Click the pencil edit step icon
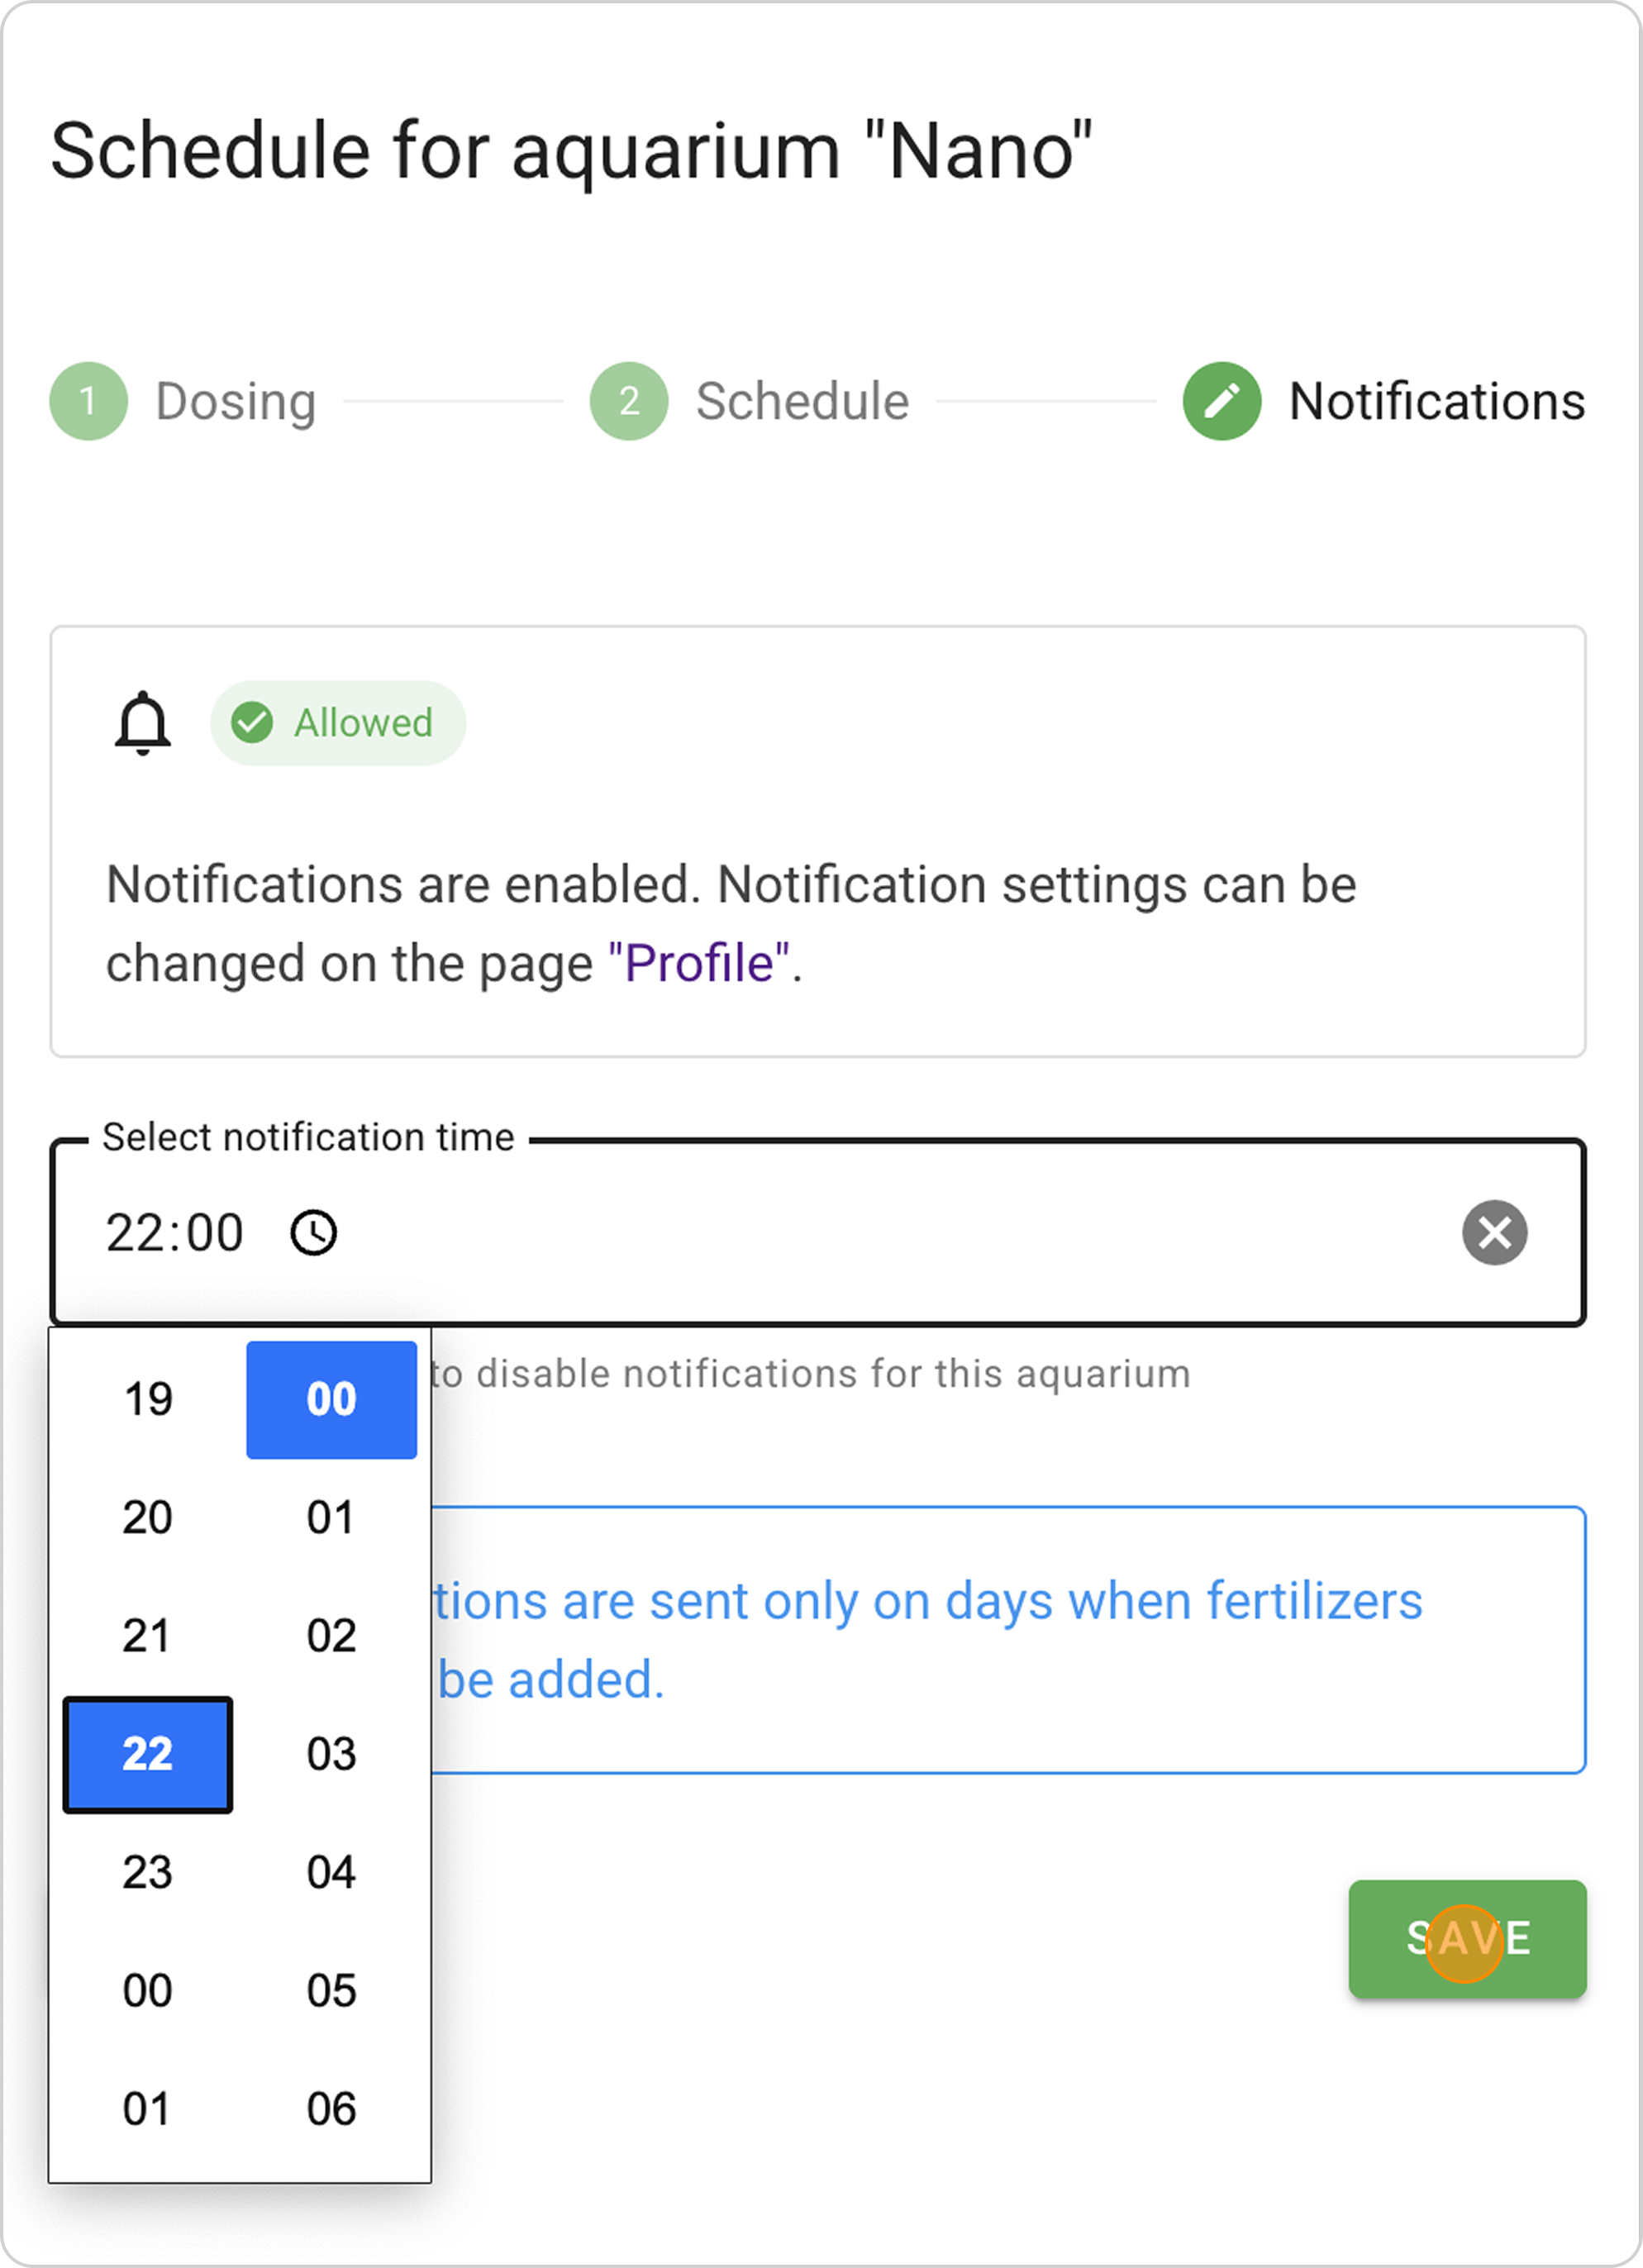 pyautogui.click(x=1222, y=401)
